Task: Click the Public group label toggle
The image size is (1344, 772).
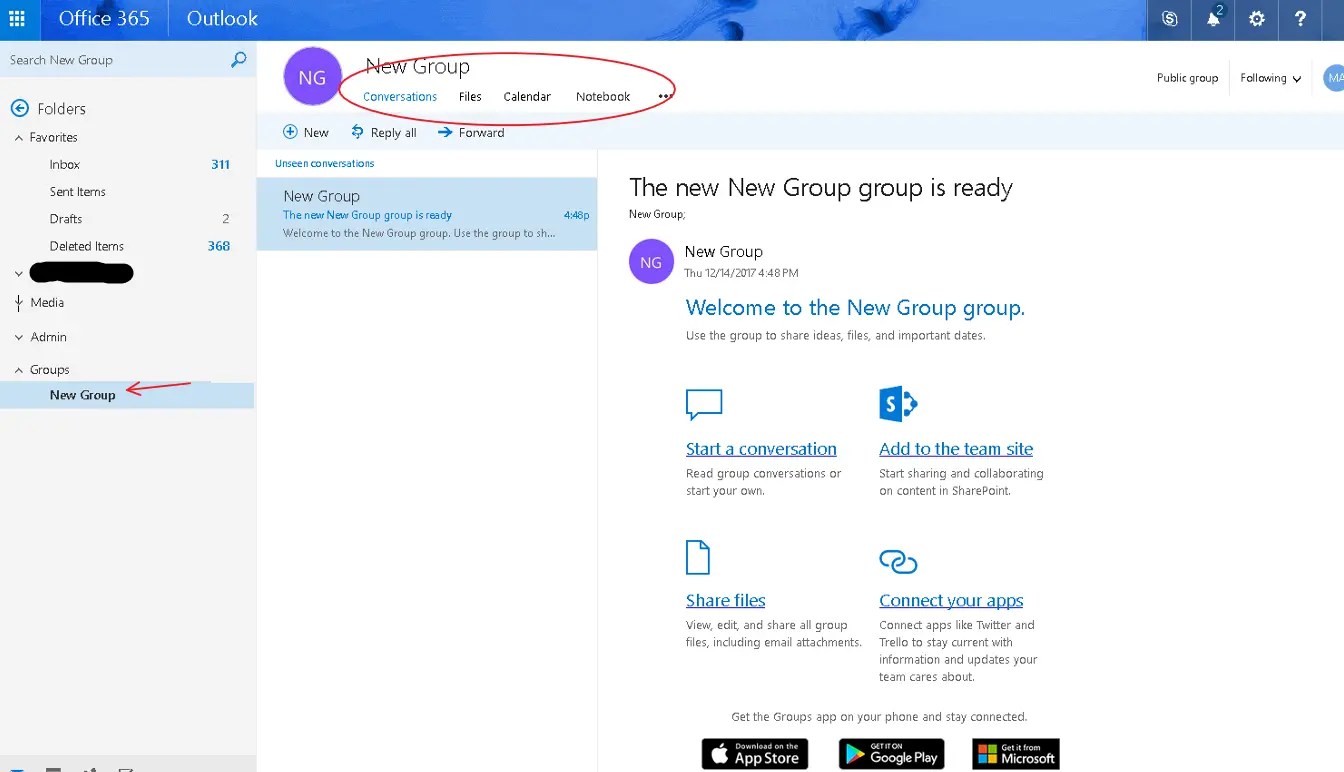Action: click(1187, 77)
